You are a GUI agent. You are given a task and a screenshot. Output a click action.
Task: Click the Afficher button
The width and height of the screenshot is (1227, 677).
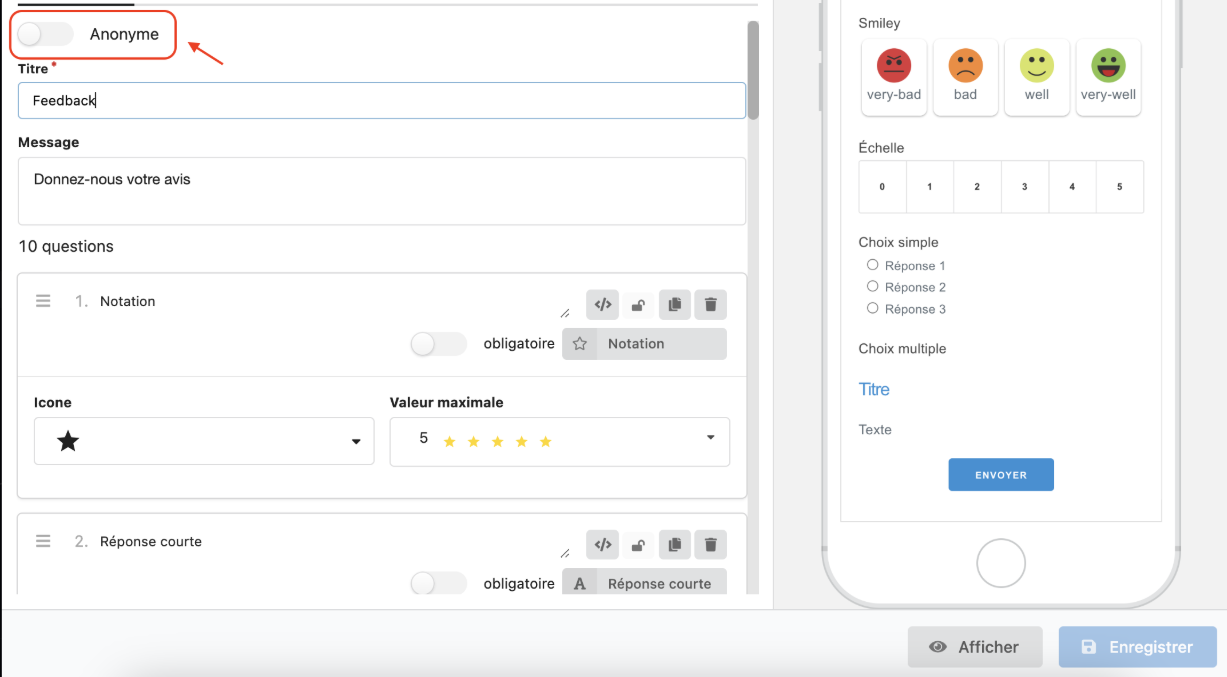point(975,647)
